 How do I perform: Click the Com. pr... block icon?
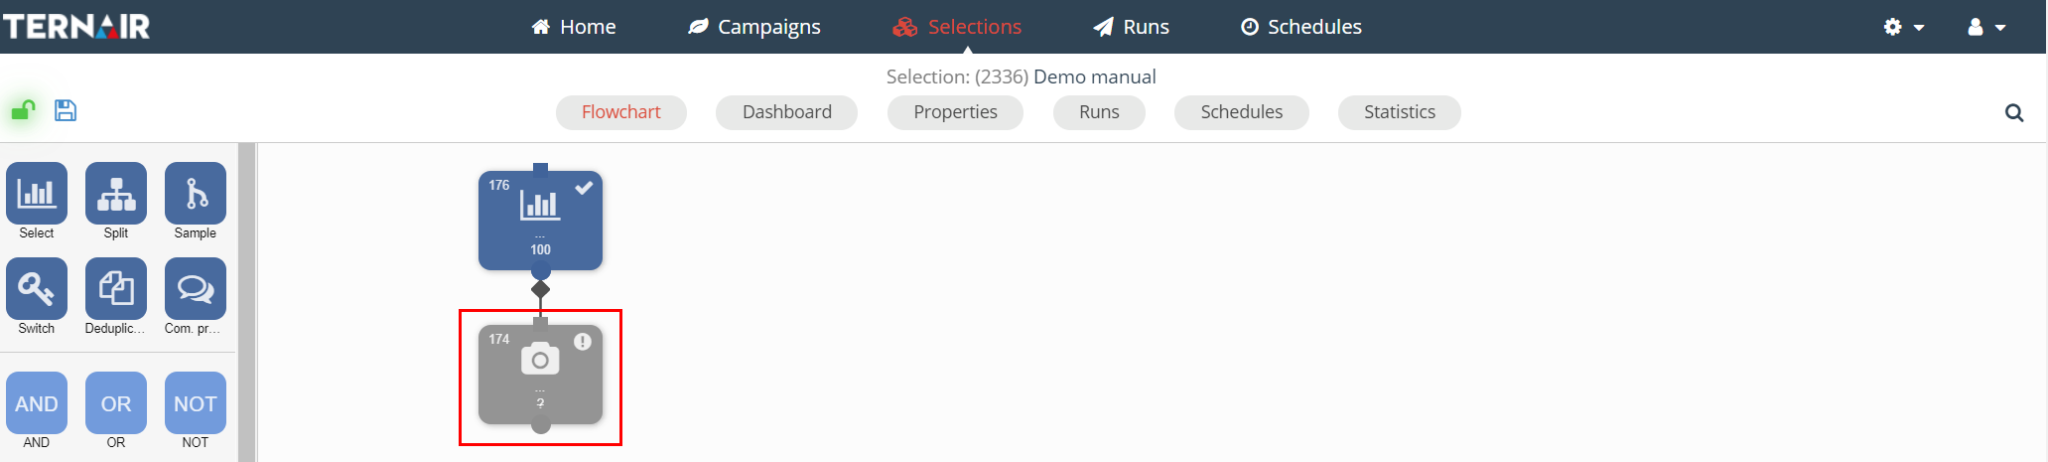tap(195, 289)
